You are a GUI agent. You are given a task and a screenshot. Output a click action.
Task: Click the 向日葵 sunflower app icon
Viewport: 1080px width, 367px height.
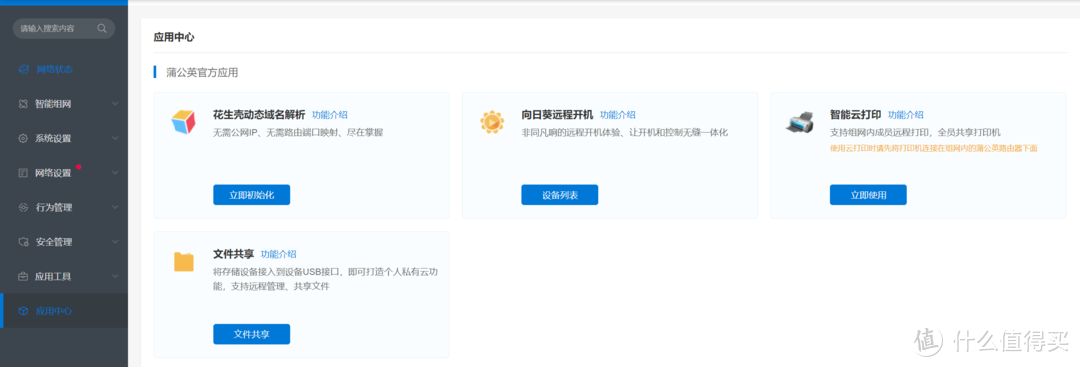[x=492, y=122]
